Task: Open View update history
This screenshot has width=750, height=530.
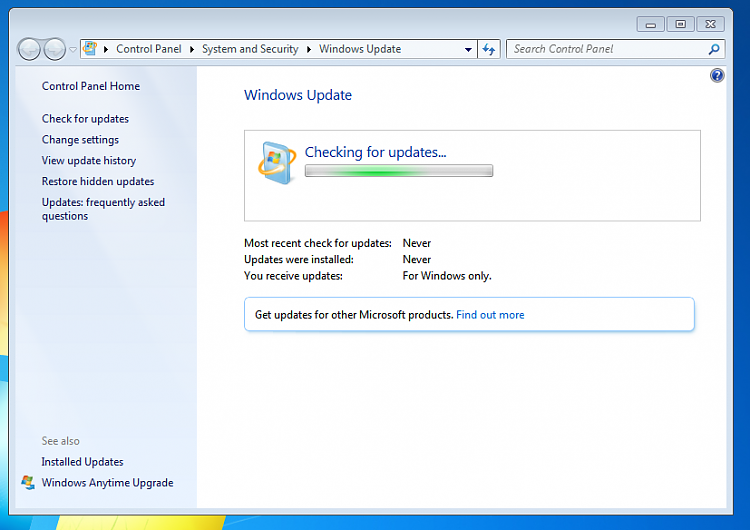Action: coord(89,161)
